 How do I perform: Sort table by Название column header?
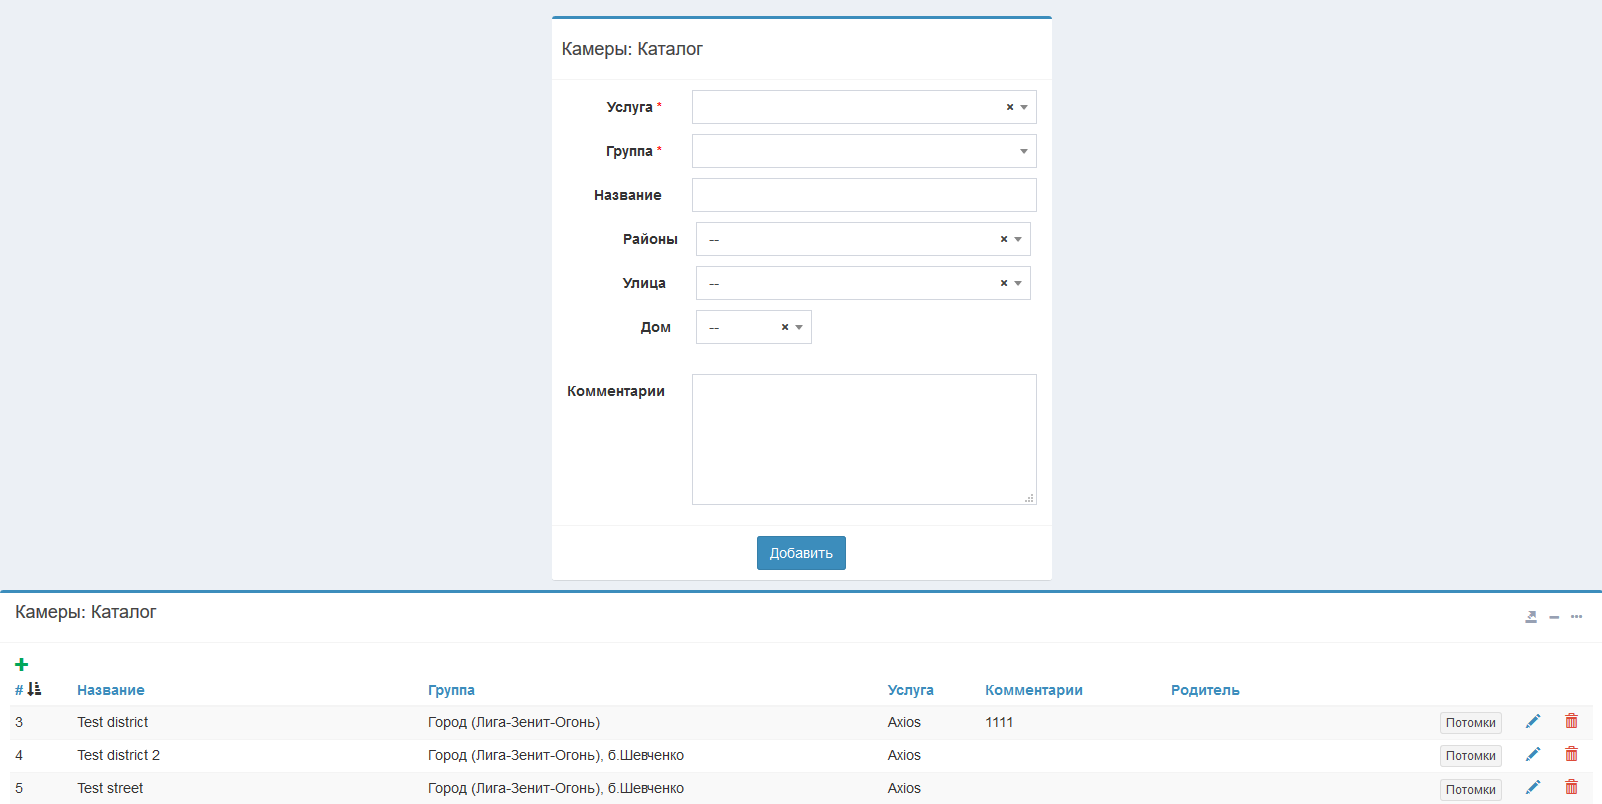(x=111, y=690)
